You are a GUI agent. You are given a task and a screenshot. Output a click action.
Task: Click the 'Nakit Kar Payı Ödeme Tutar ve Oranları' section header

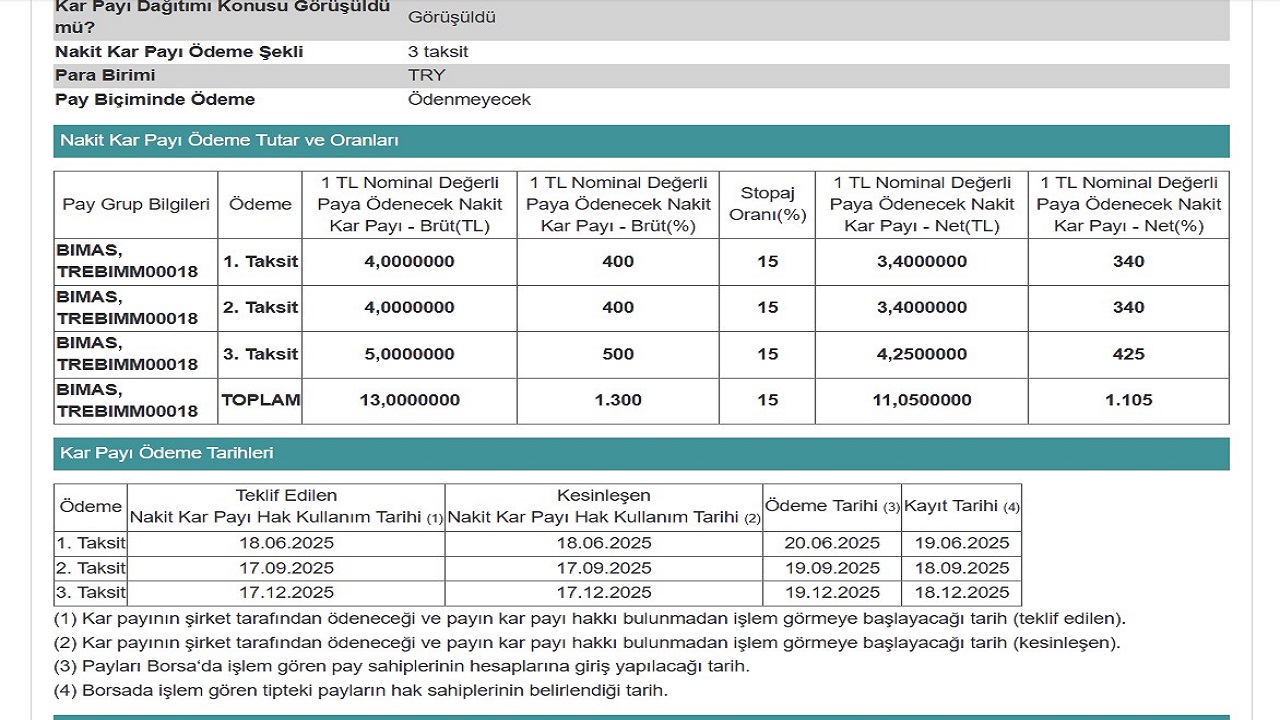(229, 141)
